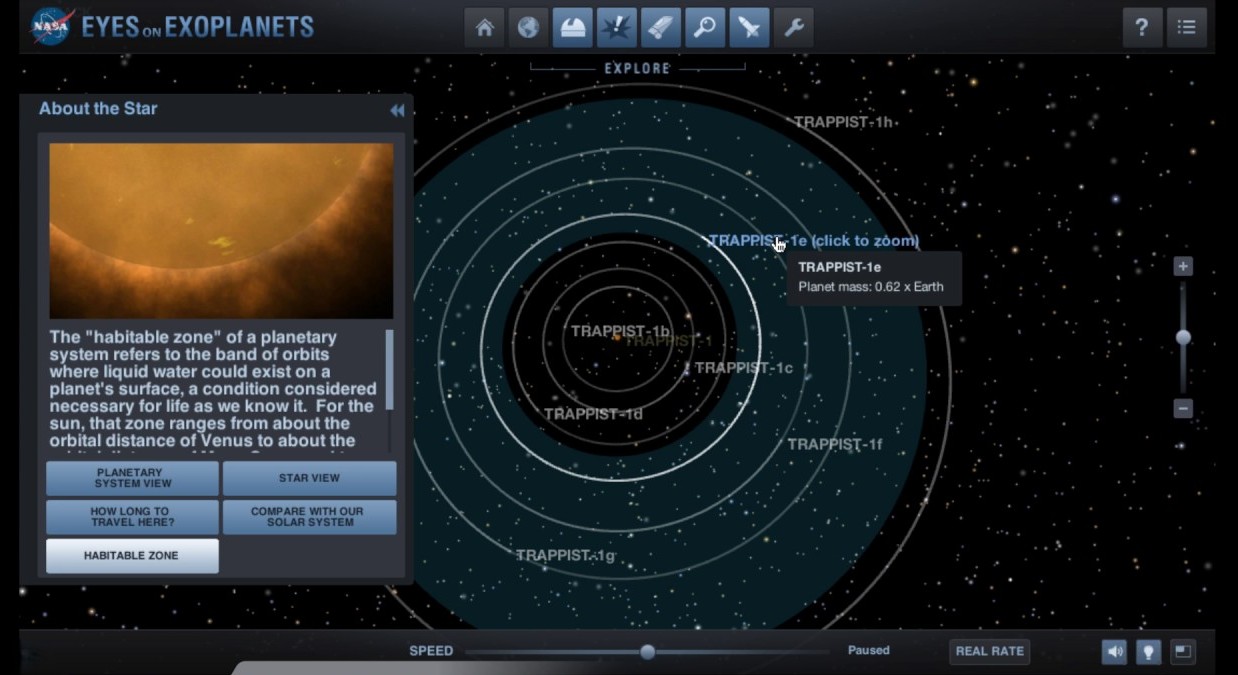Open the question mark help icon
This screenshot has height=675, width=1238.
pos(1142,28)
